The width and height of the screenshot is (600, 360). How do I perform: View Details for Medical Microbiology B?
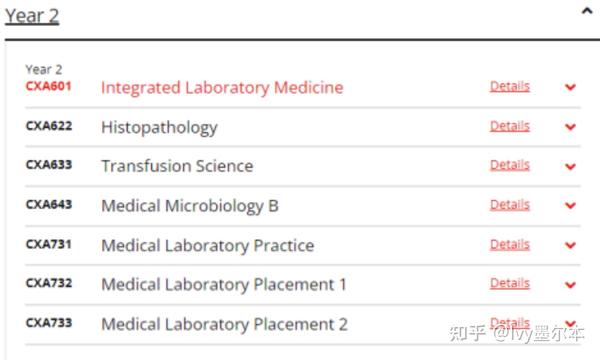tap(510, 205)
